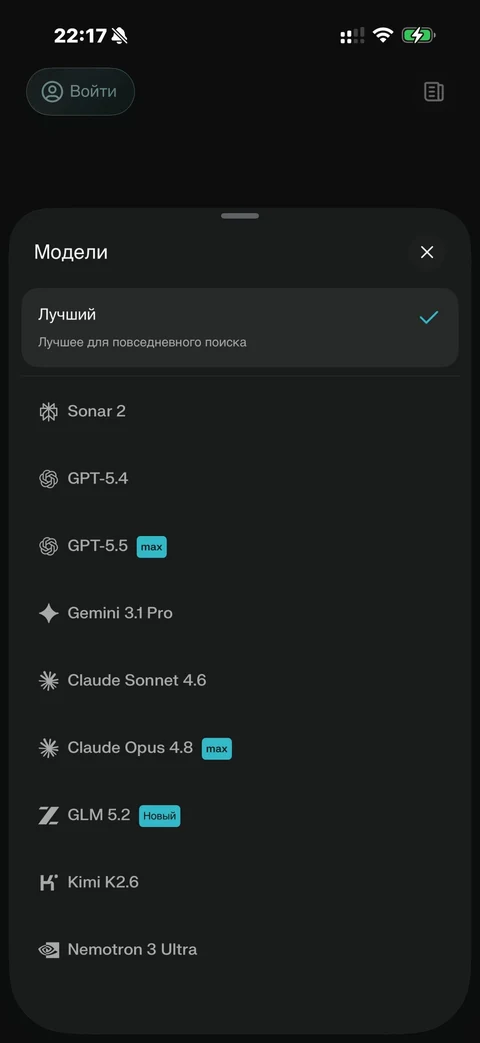480x1043 pixels.
Task: Tap the checkmark on the Лучший row
Action: 429,318
